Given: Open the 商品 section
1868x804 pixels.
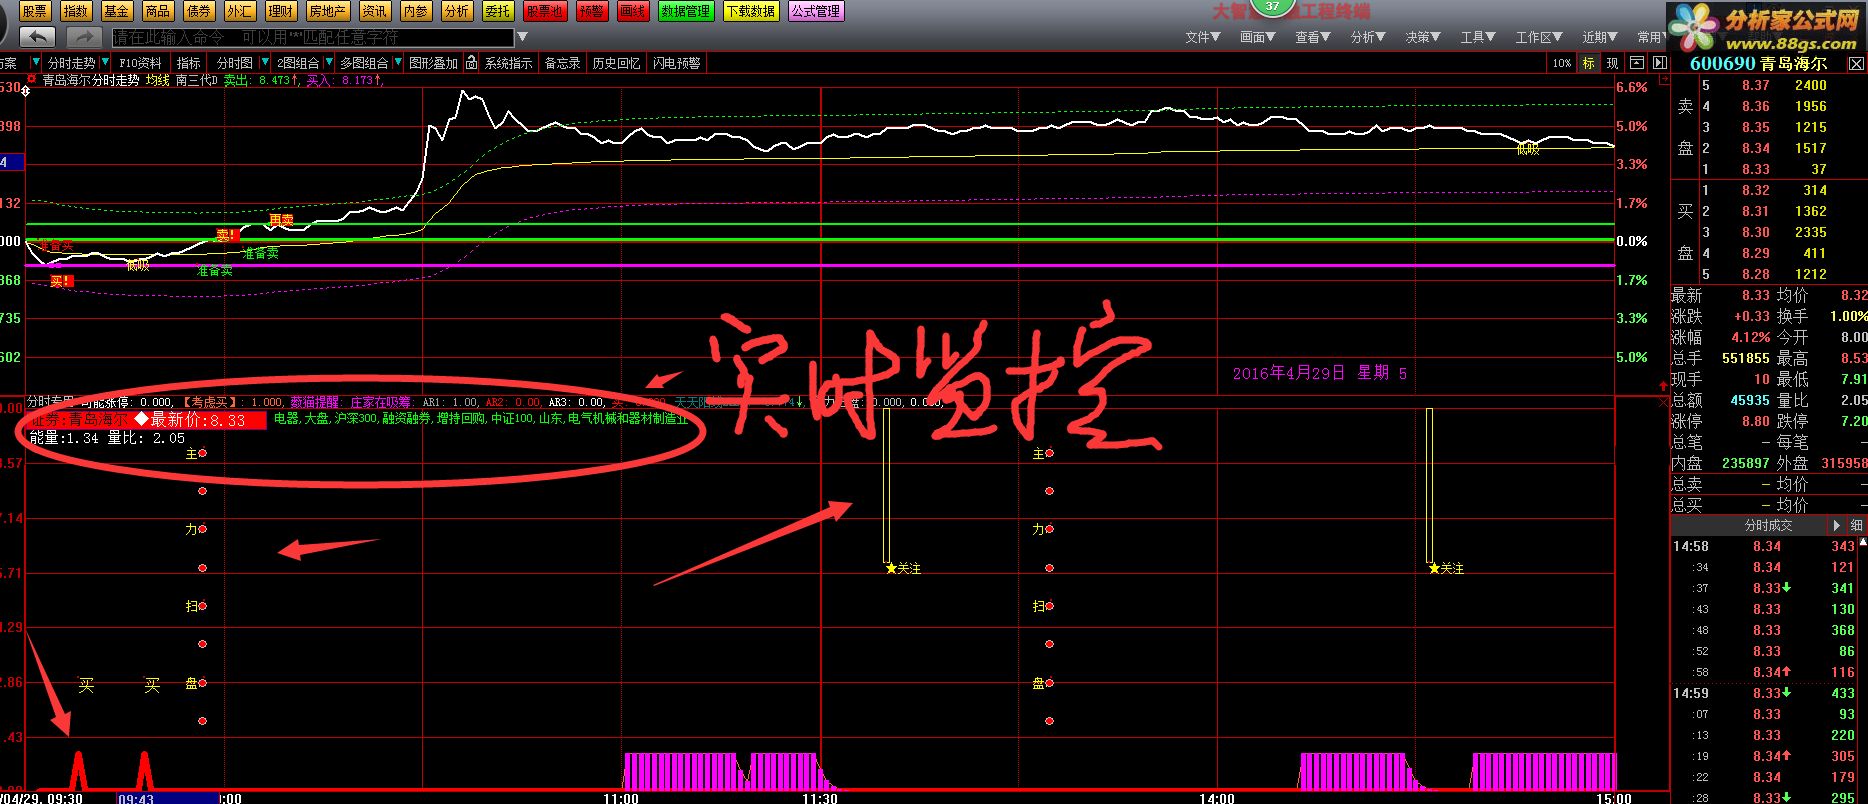Looking at the screenshot, I should pyautogui.click(x=158, y=11).
